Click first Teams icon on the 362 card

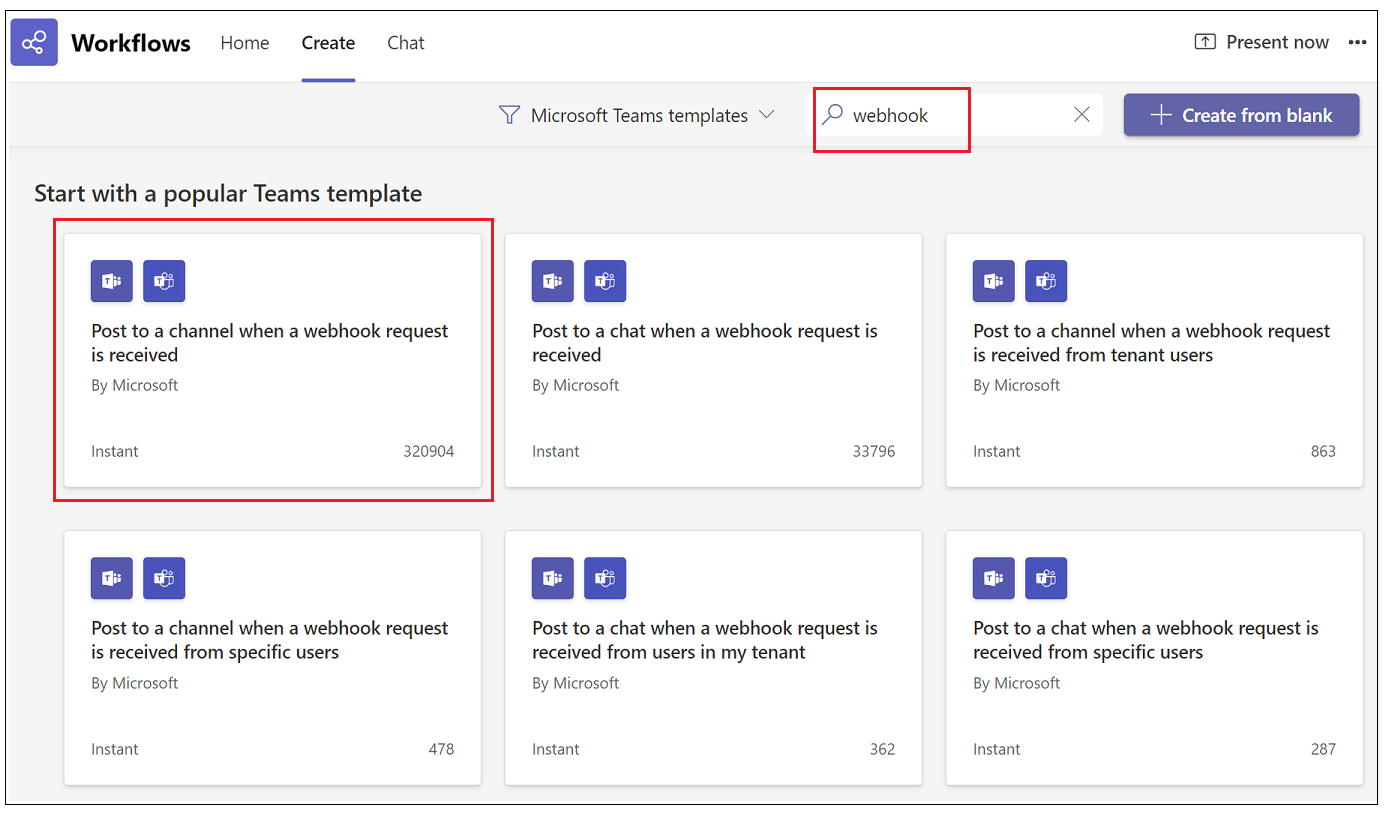coord(553,578)
